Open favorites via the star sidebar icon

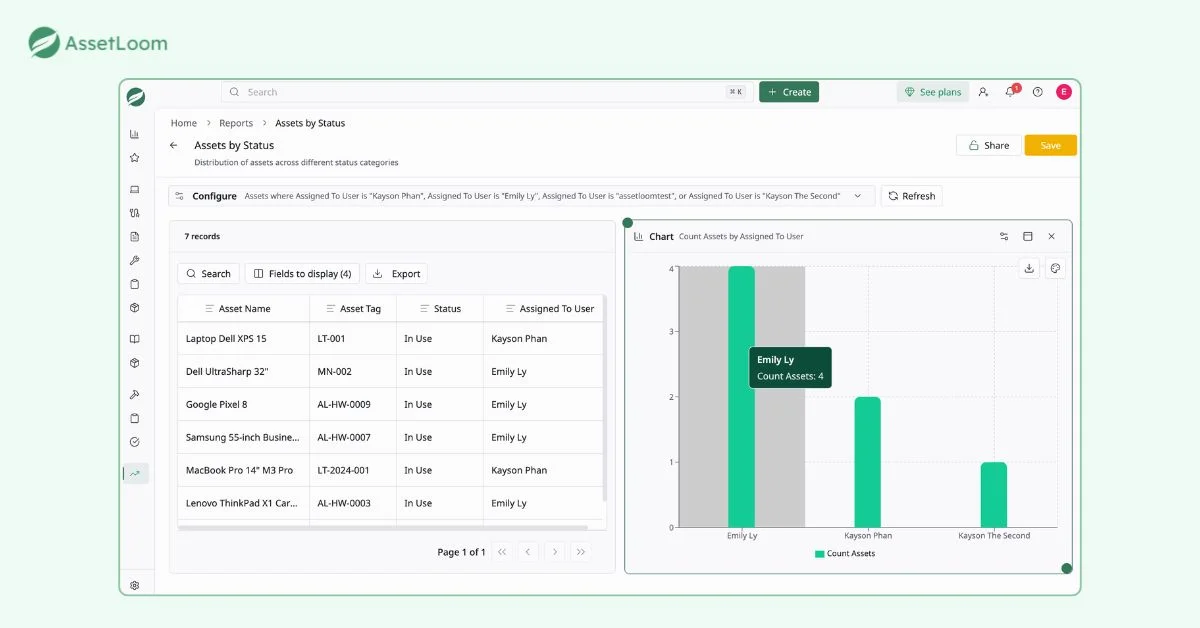(135, 157)
